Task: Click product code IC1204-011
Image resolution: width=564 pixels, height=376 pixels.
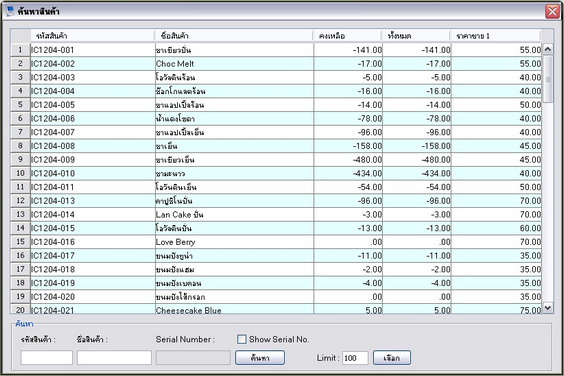Action: pos(53,187)
